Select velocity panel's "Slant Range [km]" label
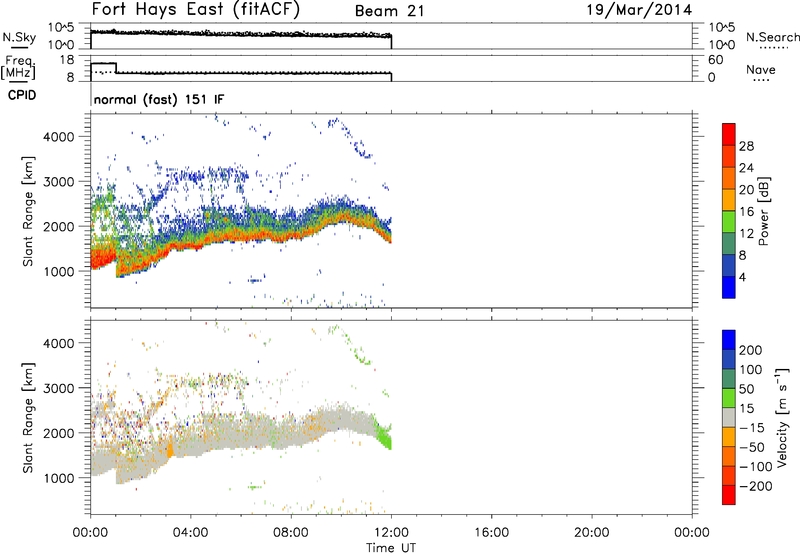This screenshot has width=800, height=554. tap(28, 418)
